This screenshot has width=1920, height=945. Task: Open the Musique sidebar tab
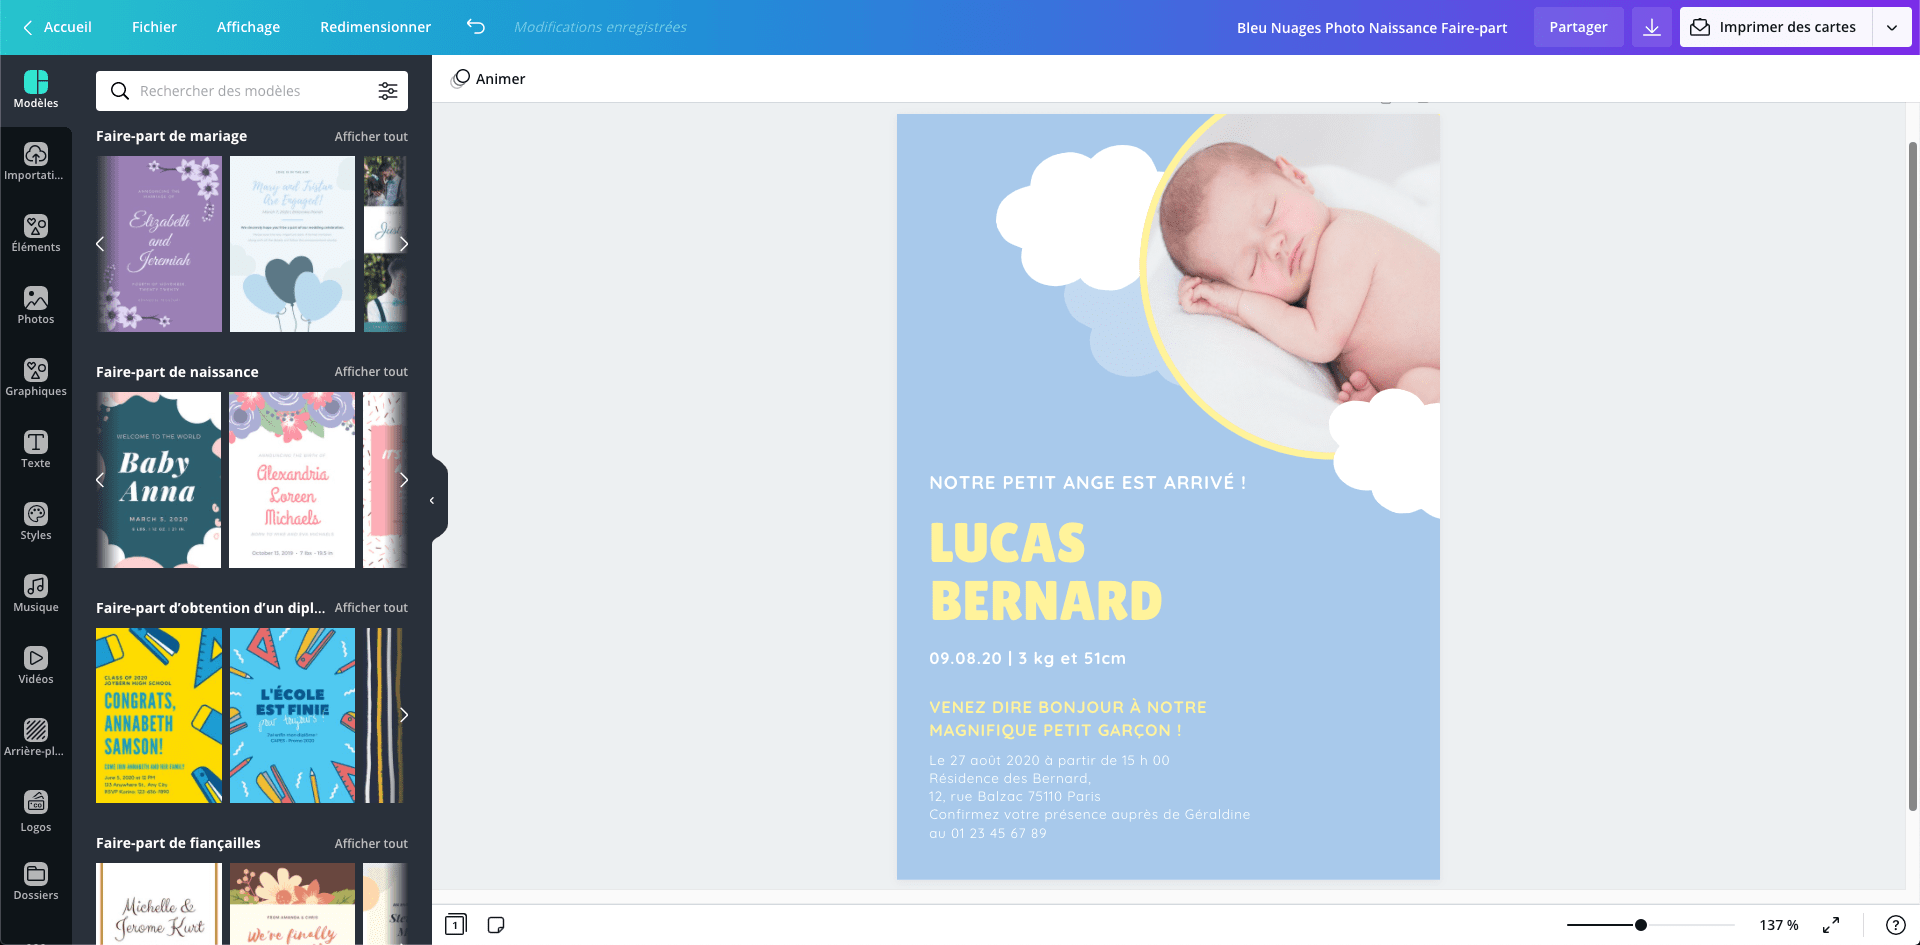tap(36, 594)
